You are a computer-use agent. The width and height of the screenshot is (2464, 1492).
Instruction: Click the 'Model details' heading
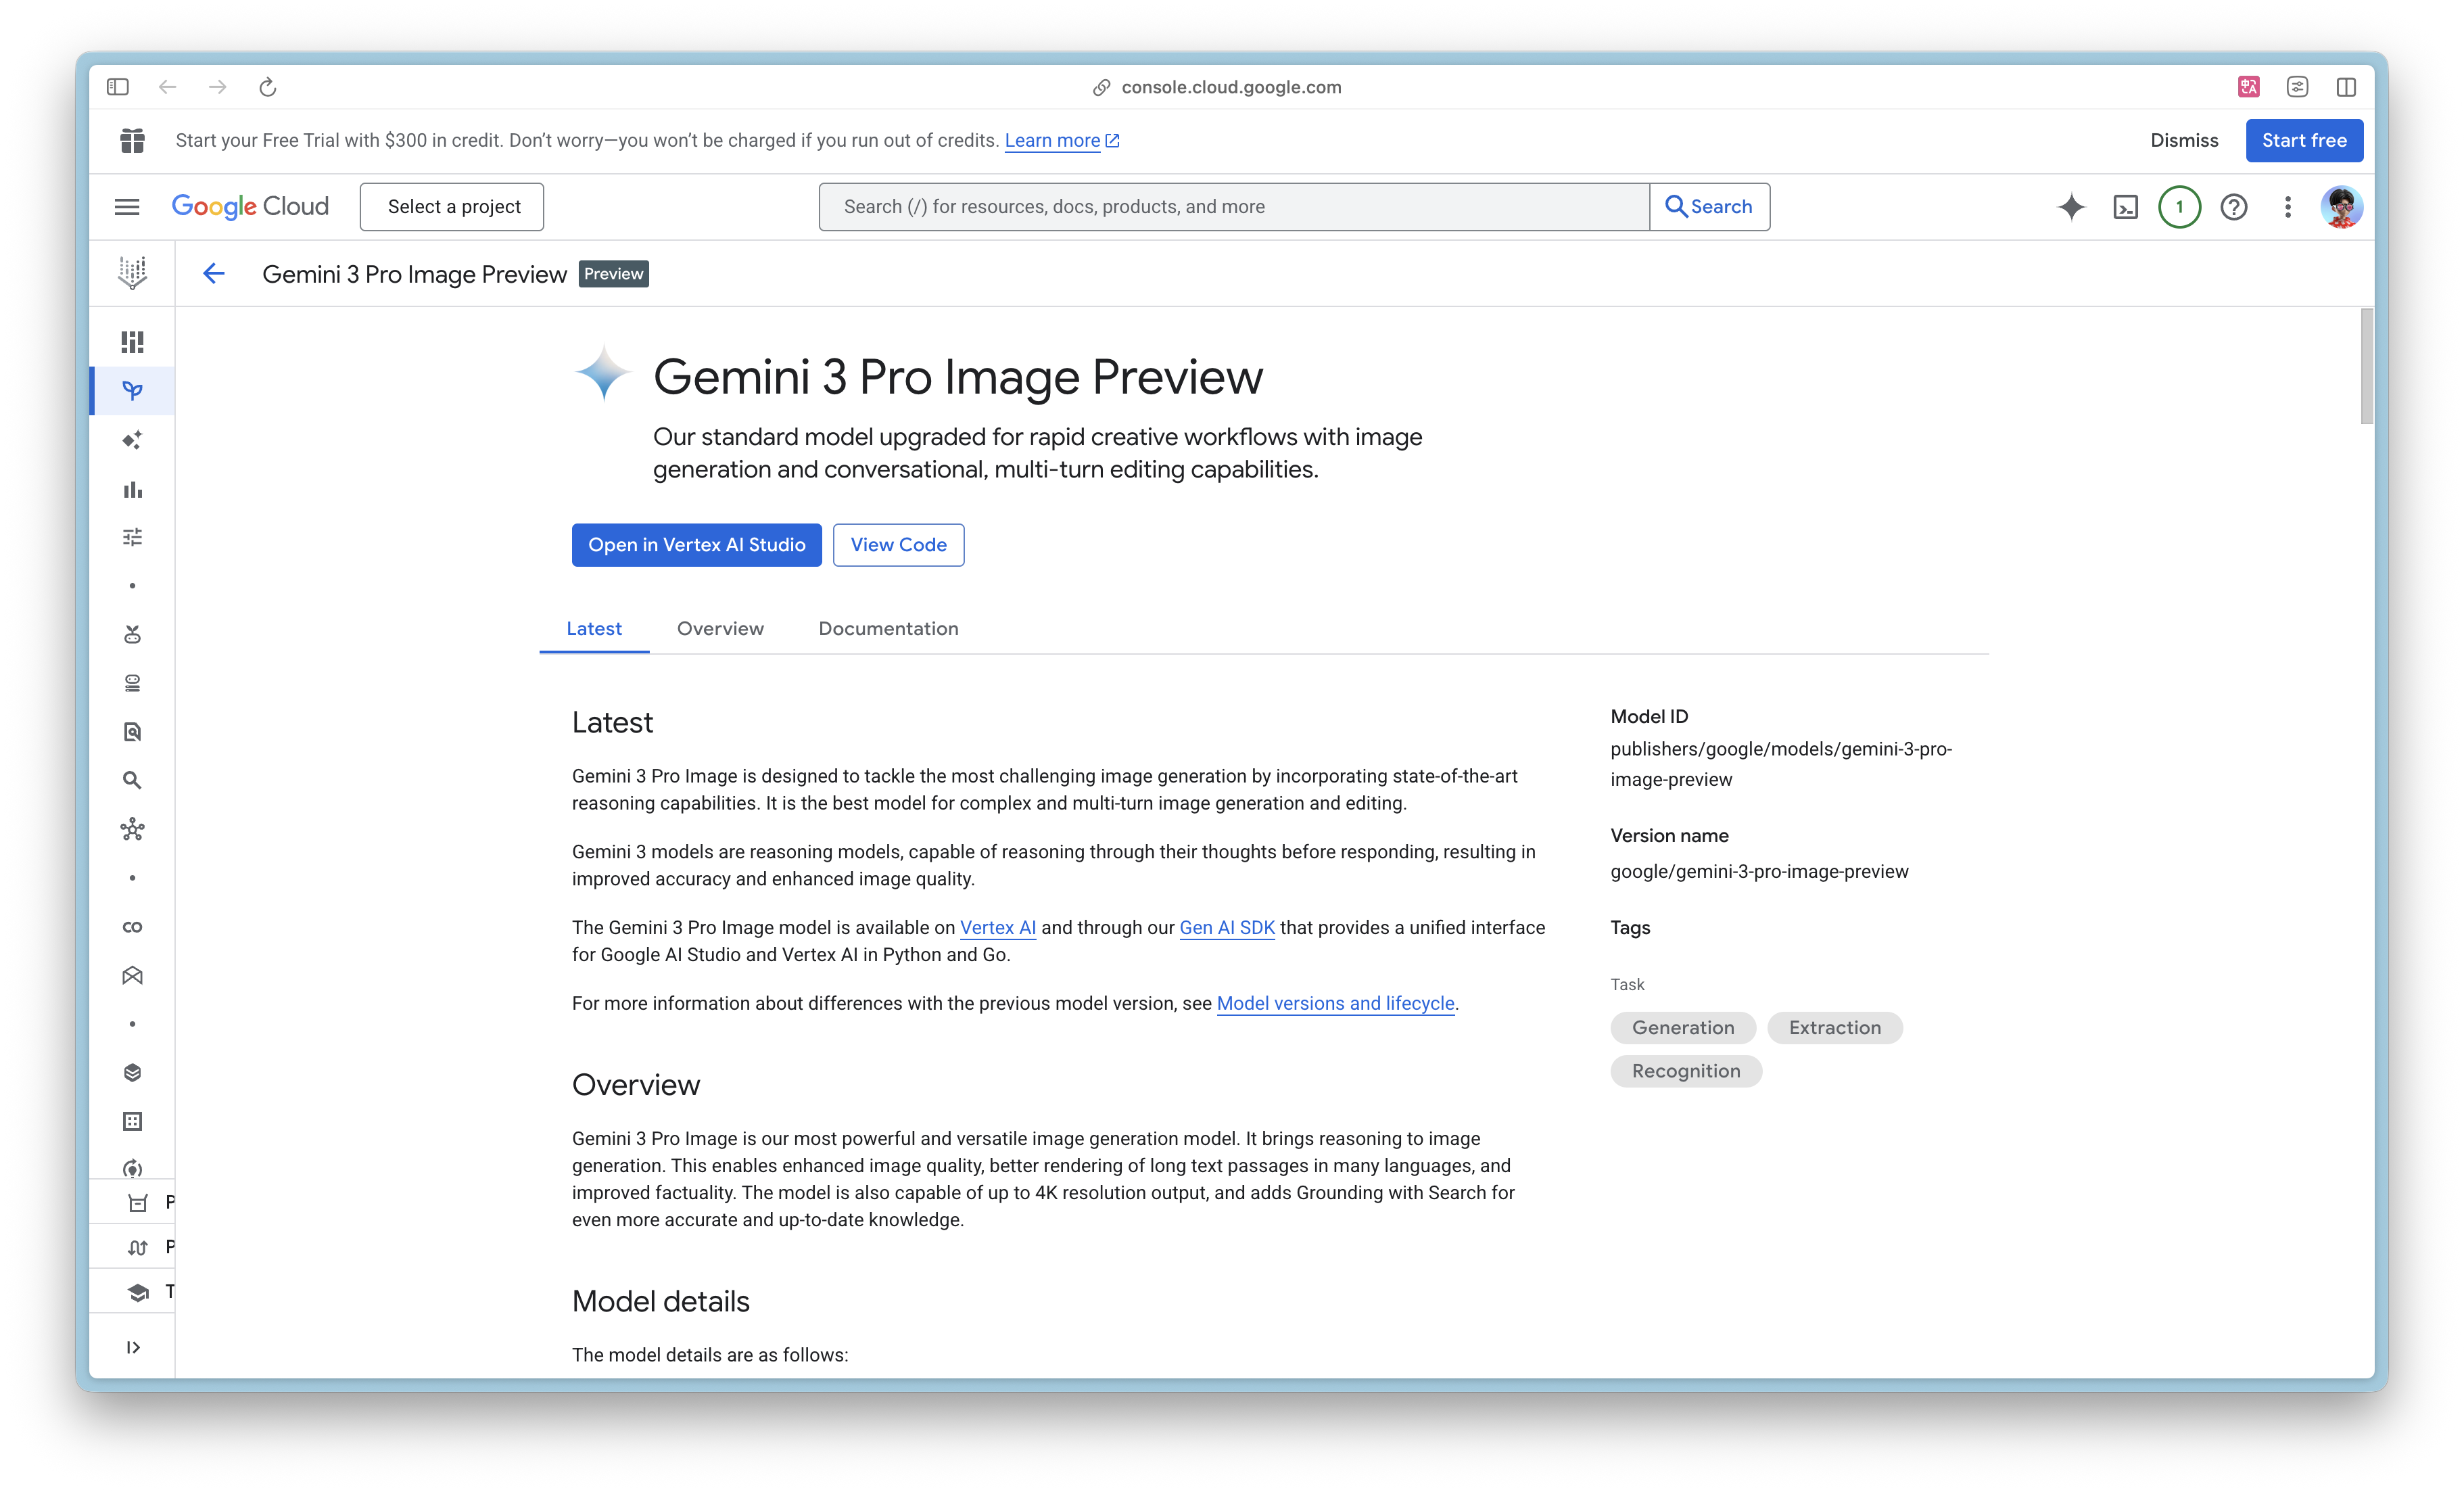point(660,1302)
